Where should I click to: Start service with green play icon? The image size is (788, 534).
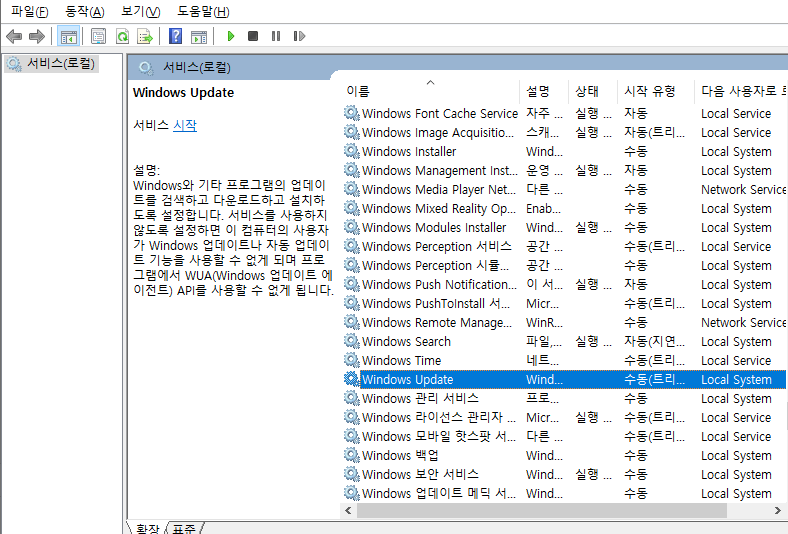pyautogui.click(x=231, y=36)
